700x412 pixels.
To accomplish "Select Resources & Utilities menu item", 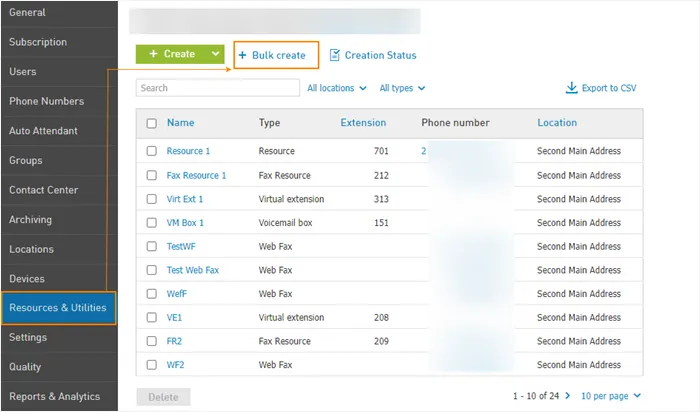I will click(x=59, y=308).
